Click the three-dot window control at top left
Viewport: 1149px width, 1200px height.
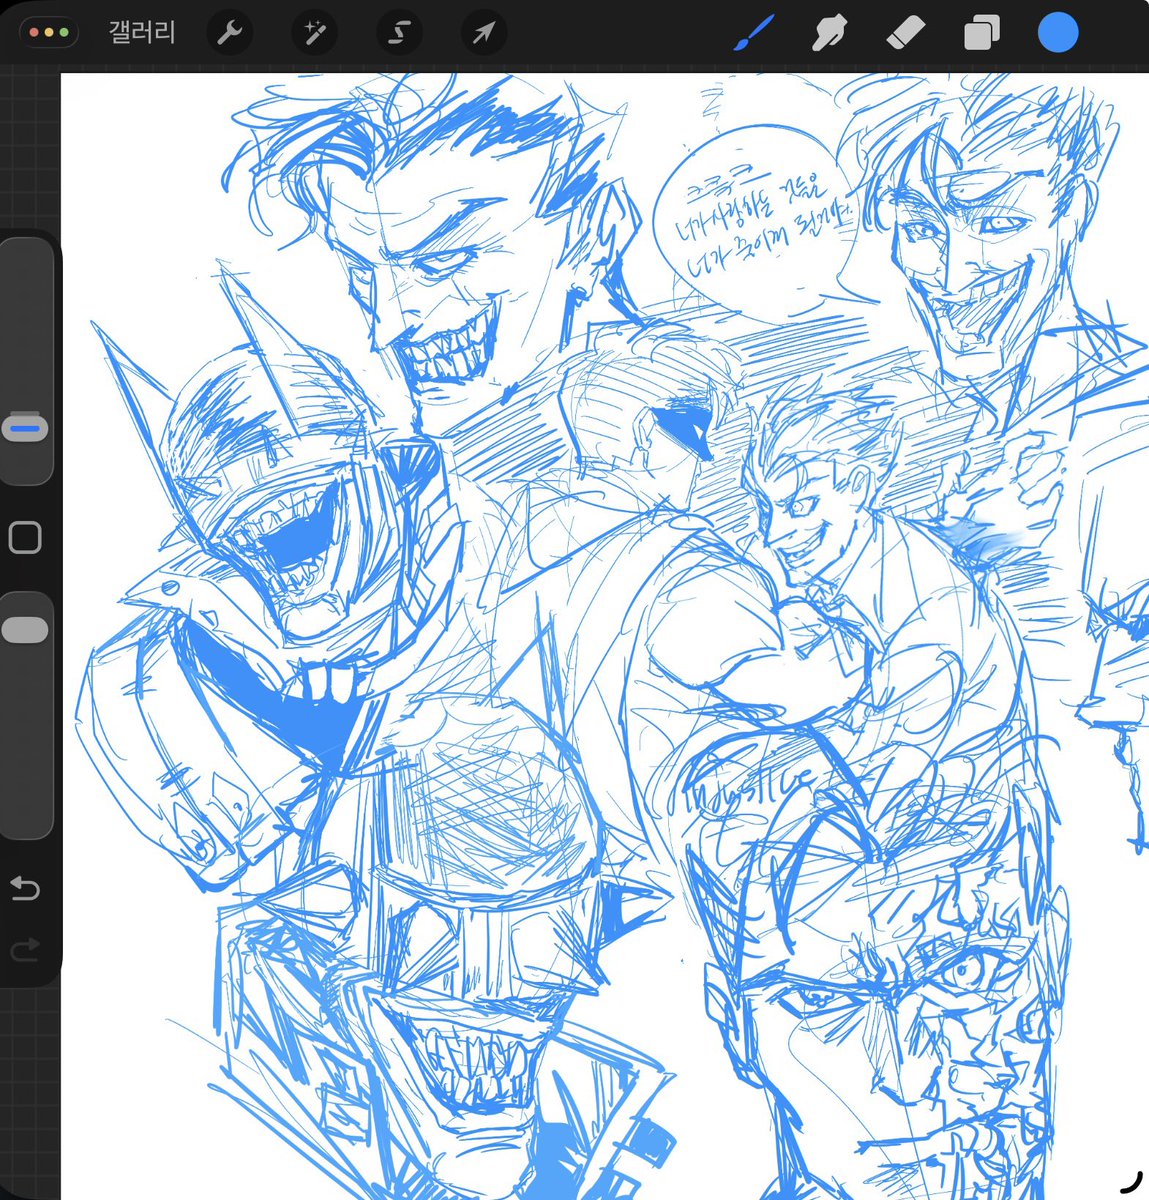[x=48, y=33]
